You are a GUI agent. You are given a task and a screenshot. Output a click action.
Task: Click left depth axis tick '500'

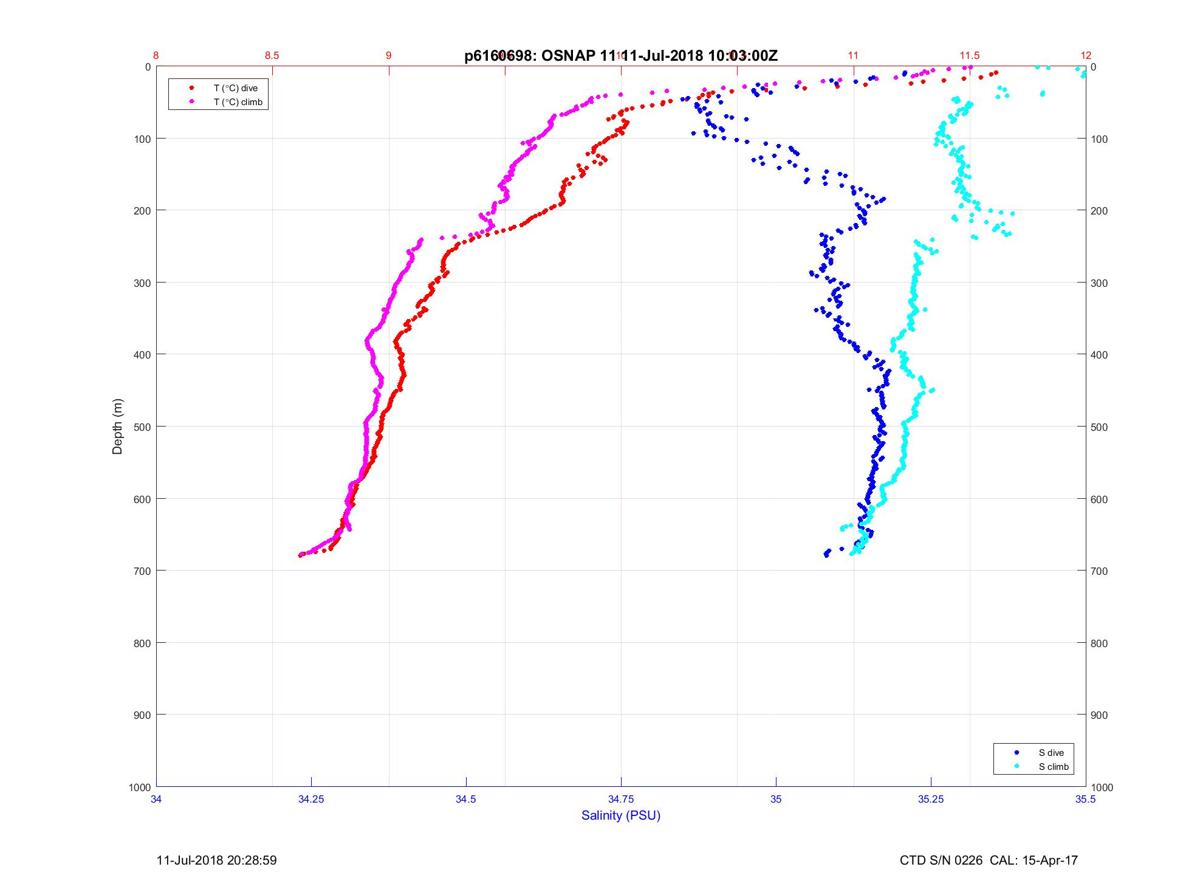pyautogui.click(x=141, y=427)
